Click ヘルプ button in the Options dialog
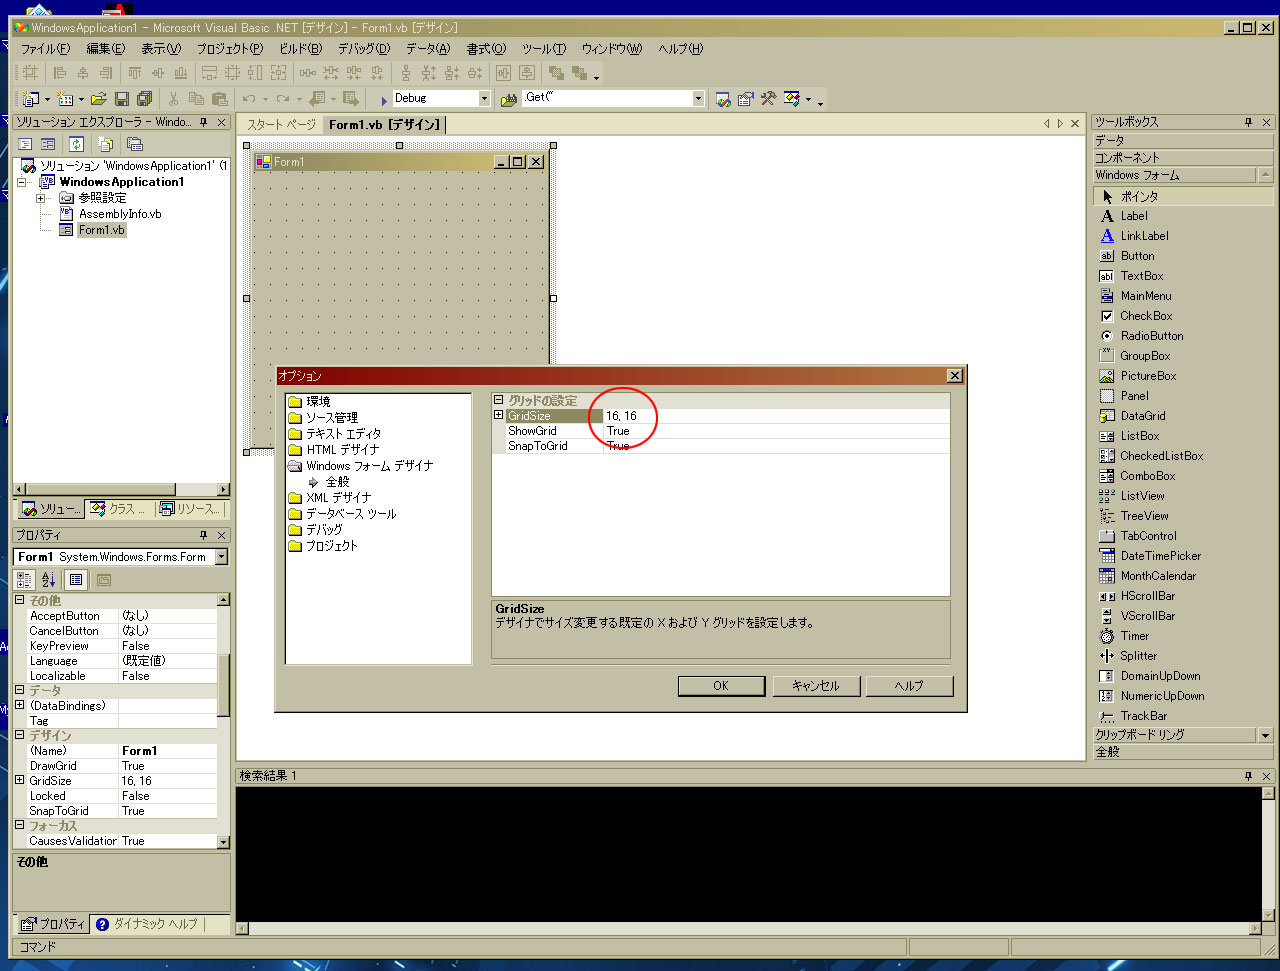This screenshot has height=971, width=1280. (909, 686)
